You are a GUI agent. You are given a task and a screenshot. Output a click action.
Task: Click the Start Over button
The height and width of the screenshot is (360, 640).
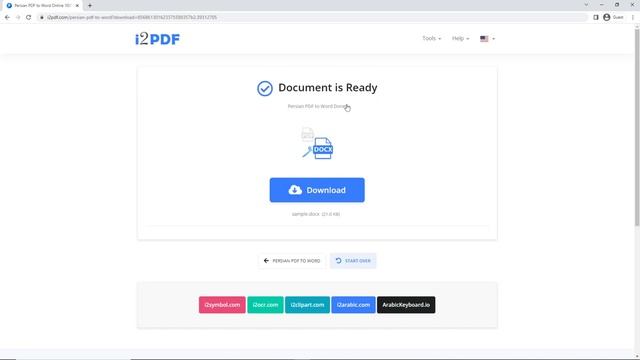click(353, 261)
